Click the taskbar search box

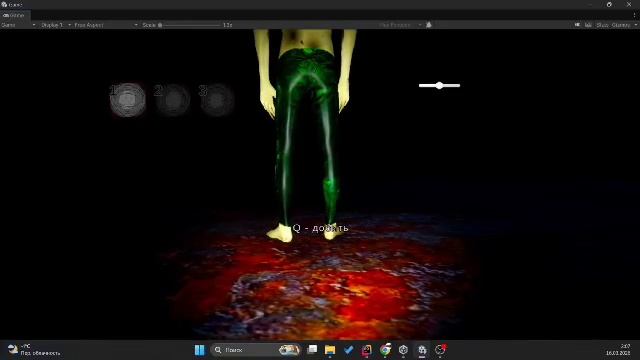(256, 350)
